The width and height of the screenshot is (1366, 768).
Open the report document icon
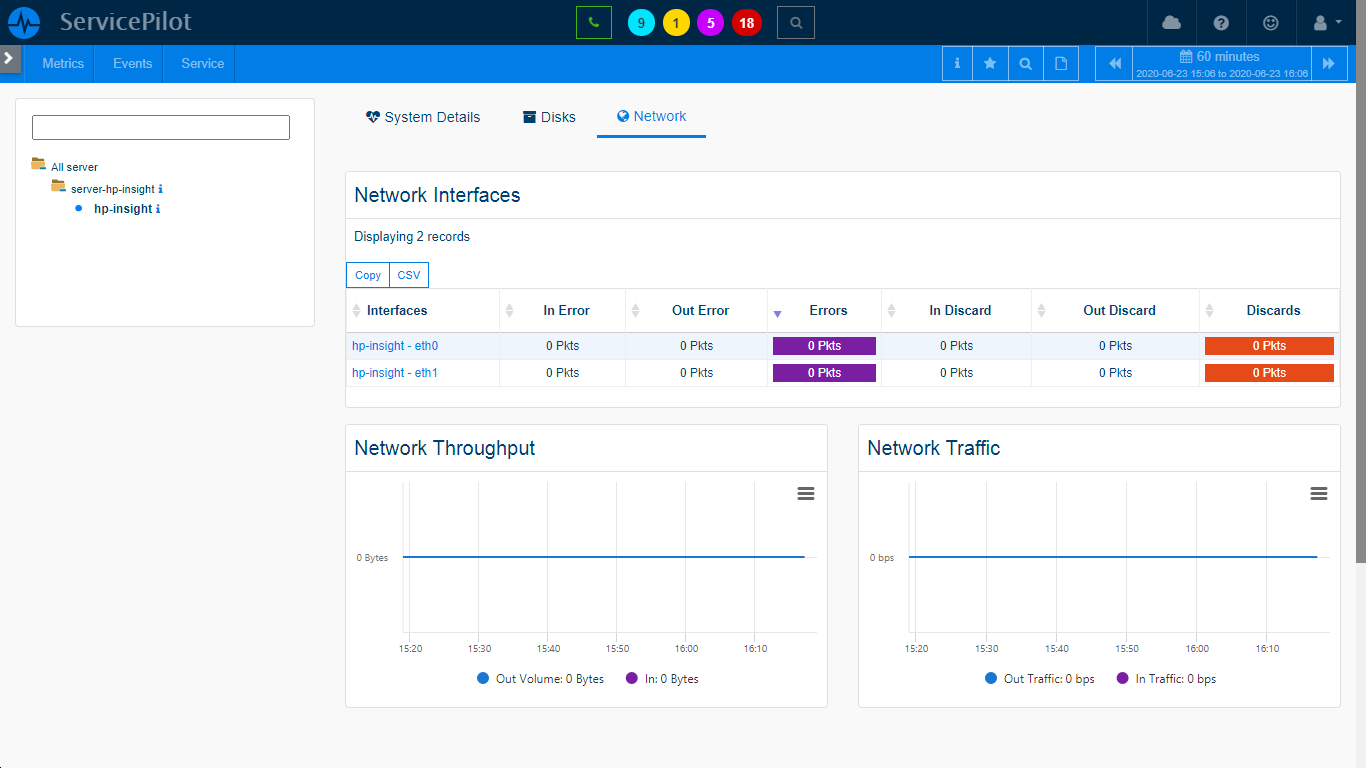click(1060, 62)
